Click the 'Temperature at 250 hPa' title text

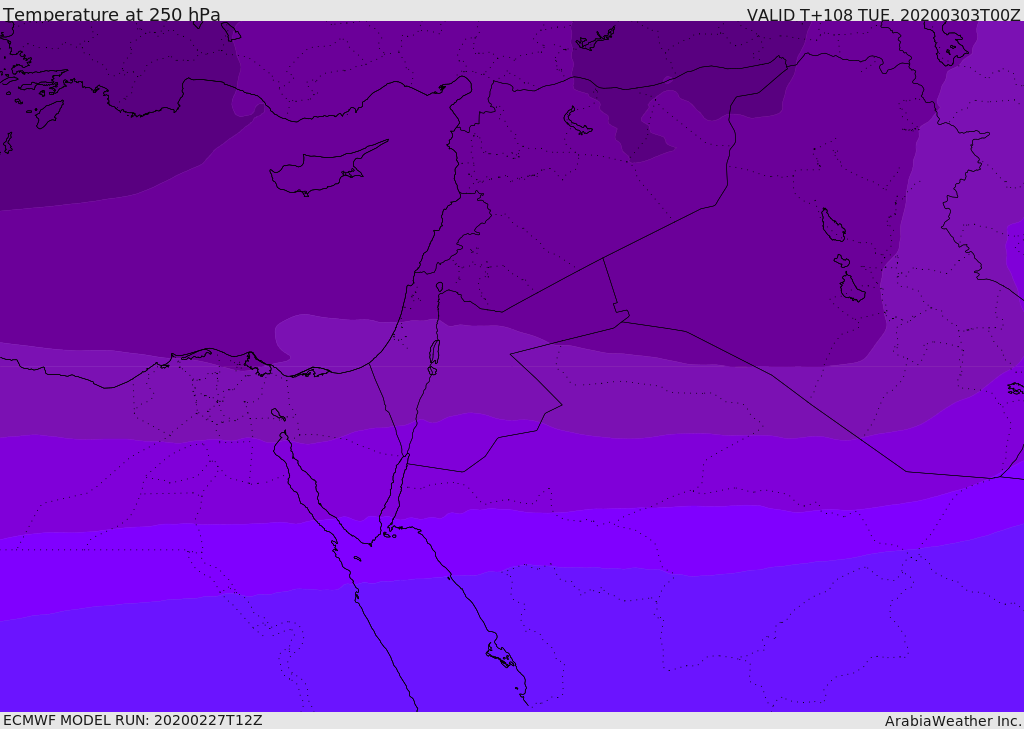coord(112,14)
